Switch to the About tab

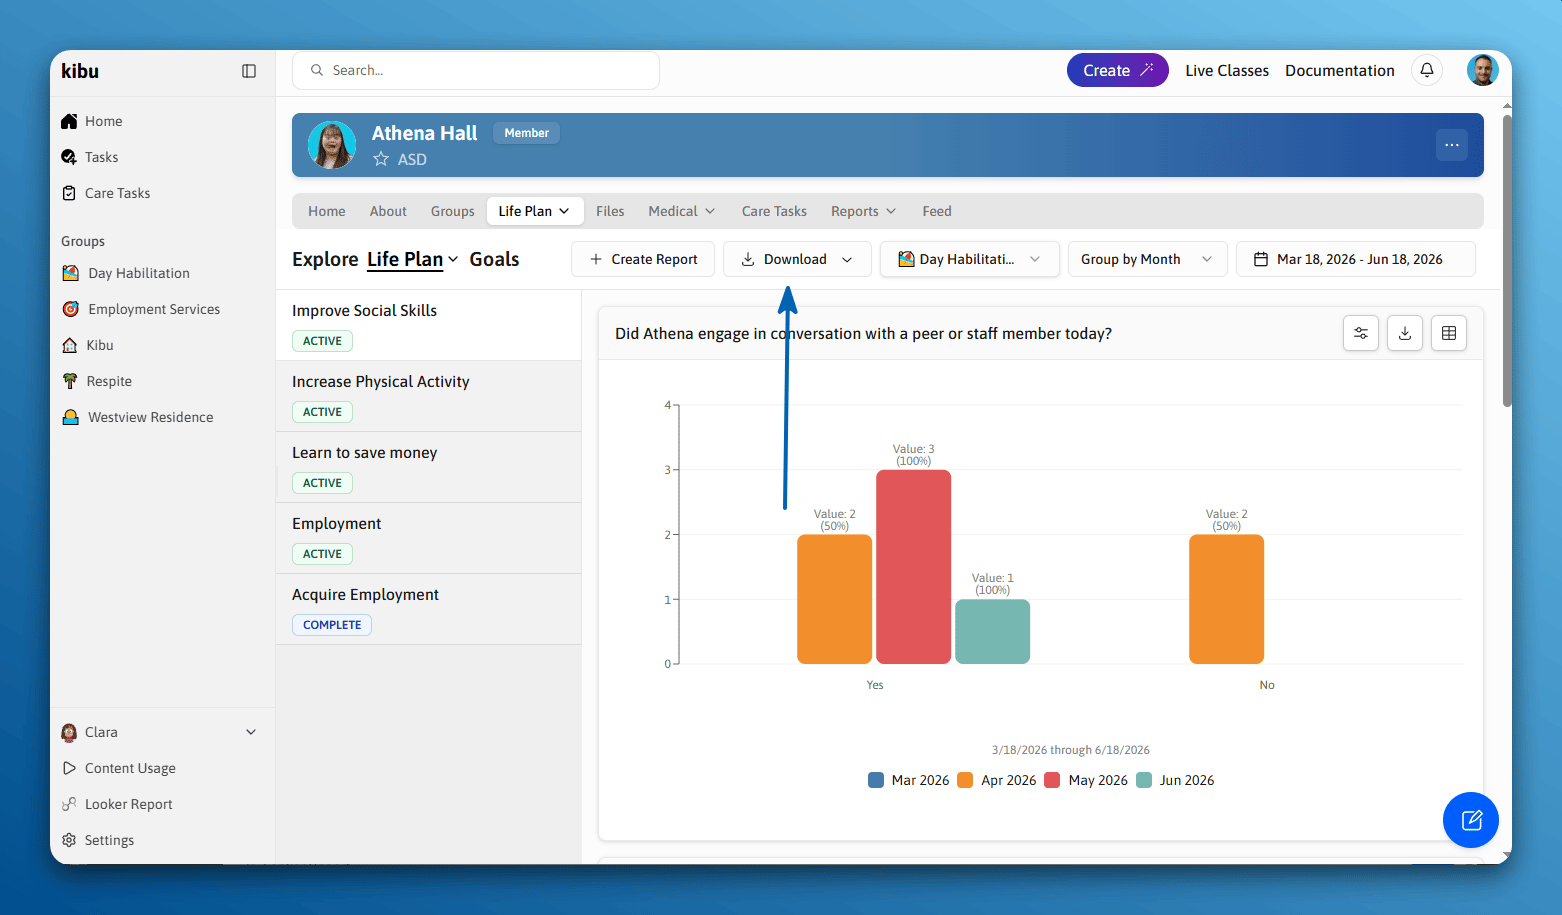coord(388,211)
